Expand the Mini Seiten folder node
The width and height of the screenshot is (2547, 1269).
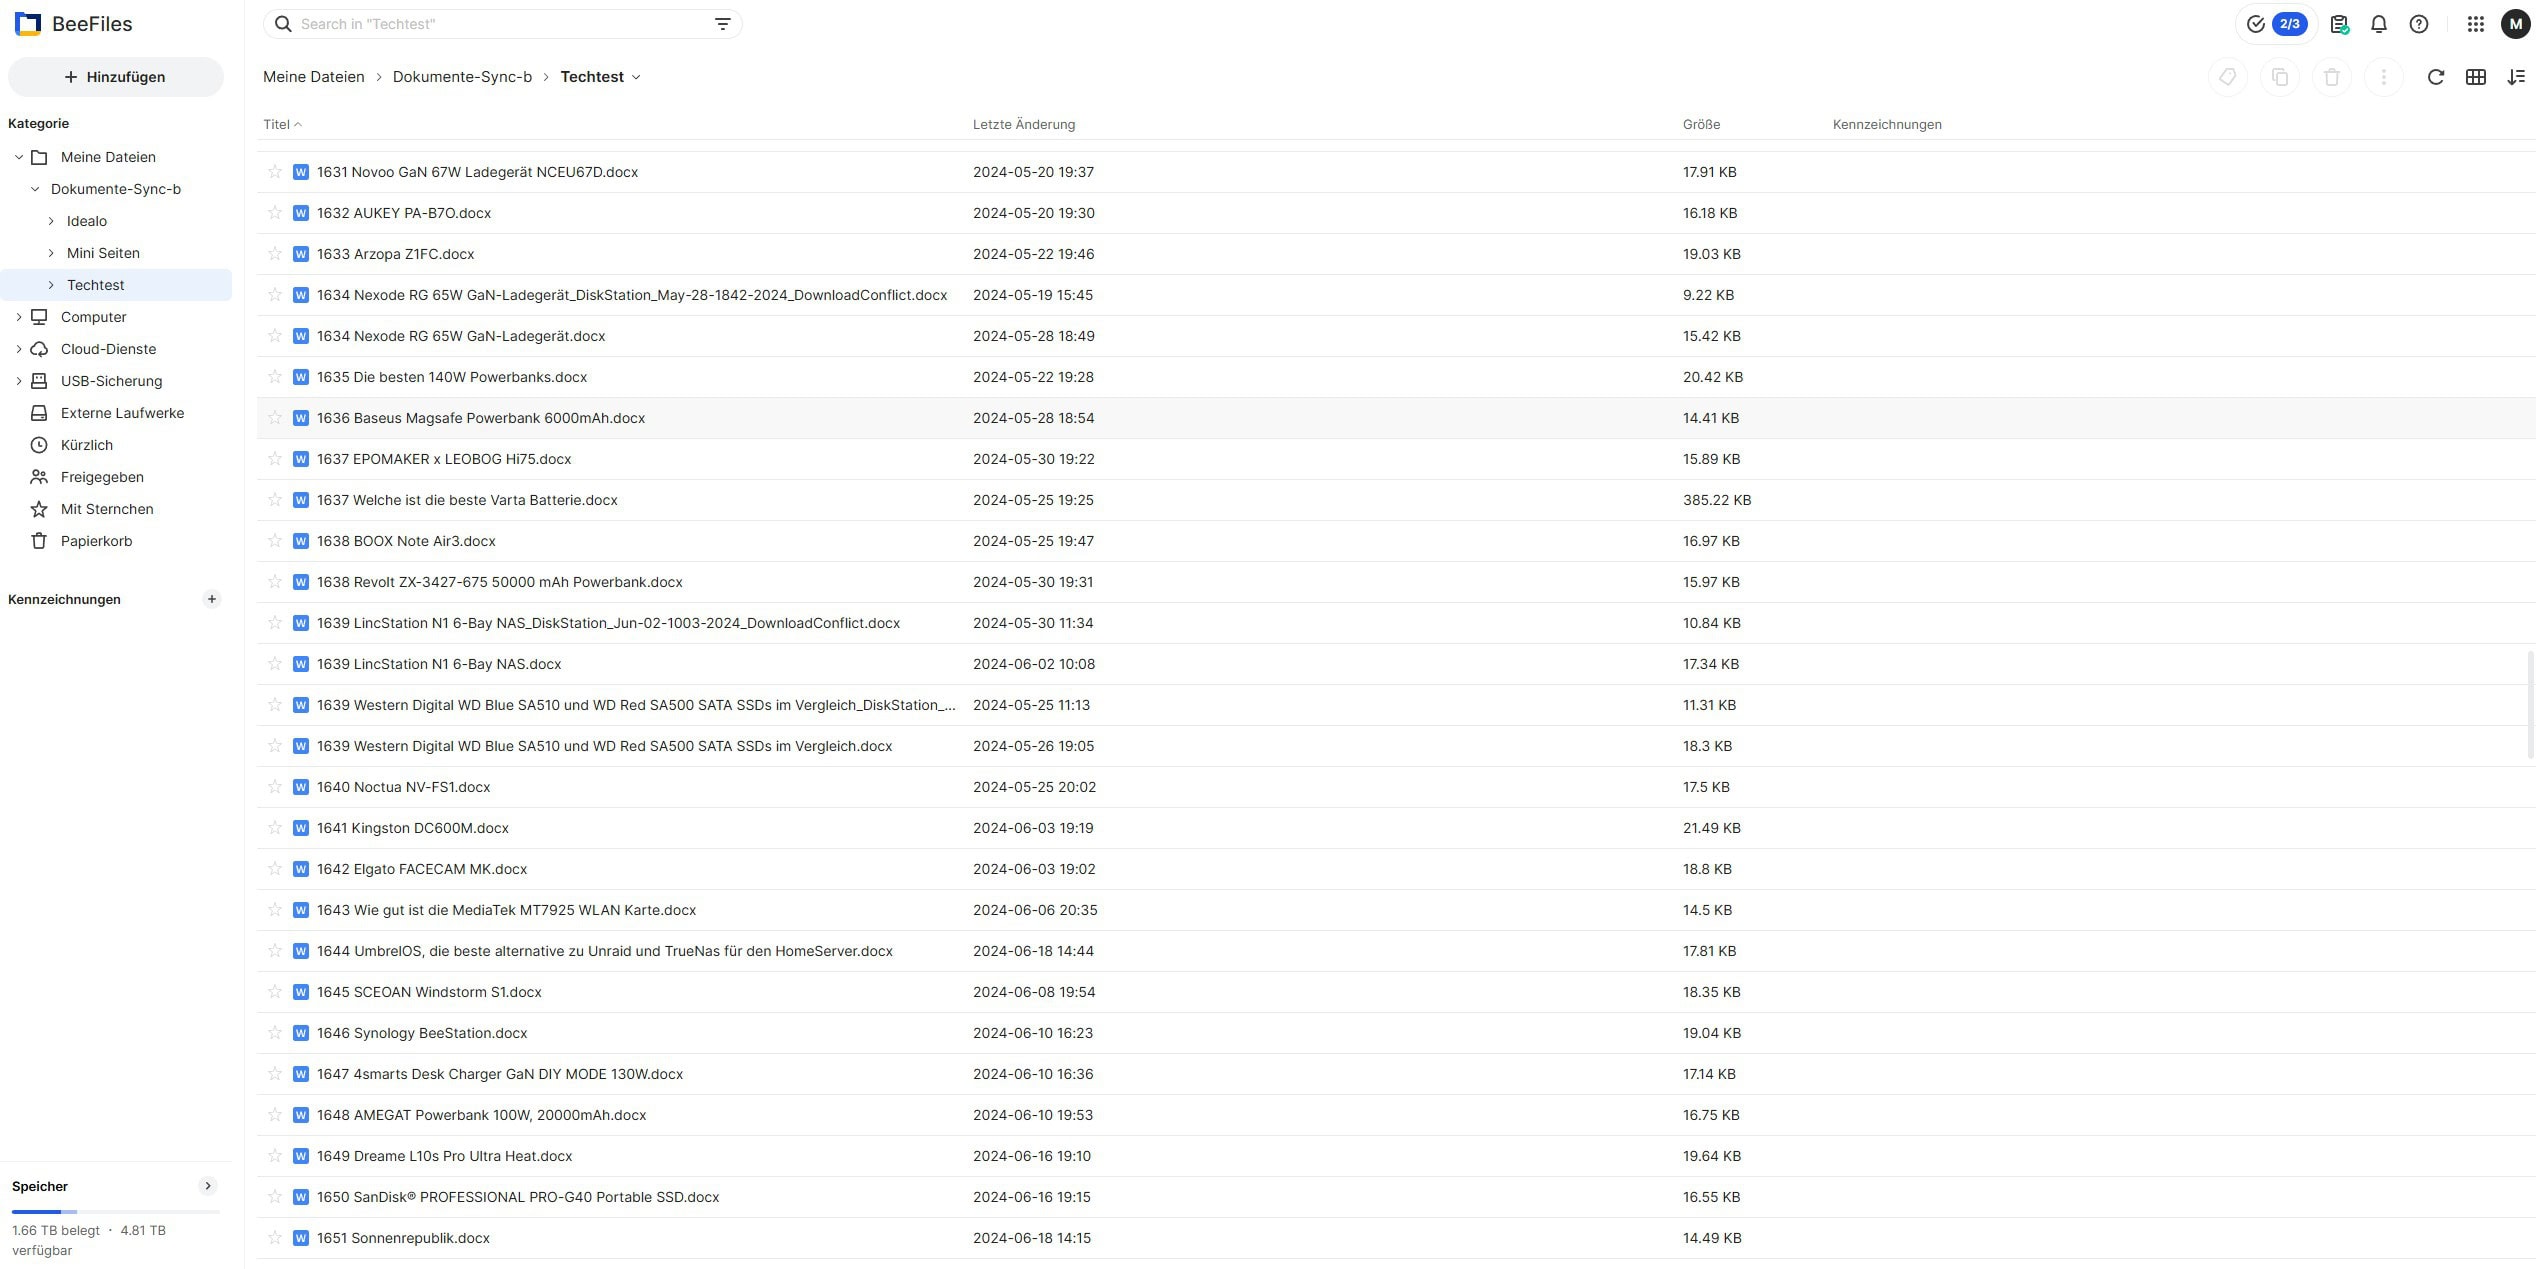(51, 253)
